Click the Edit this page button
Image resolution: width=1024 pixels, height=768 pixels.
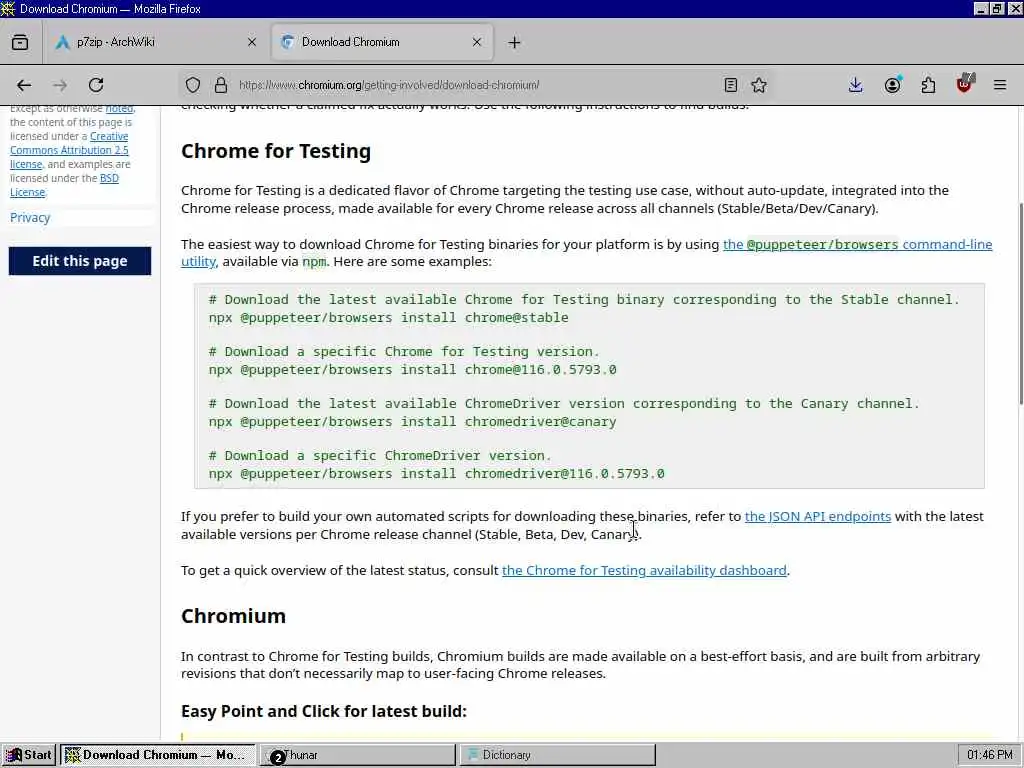80,261
